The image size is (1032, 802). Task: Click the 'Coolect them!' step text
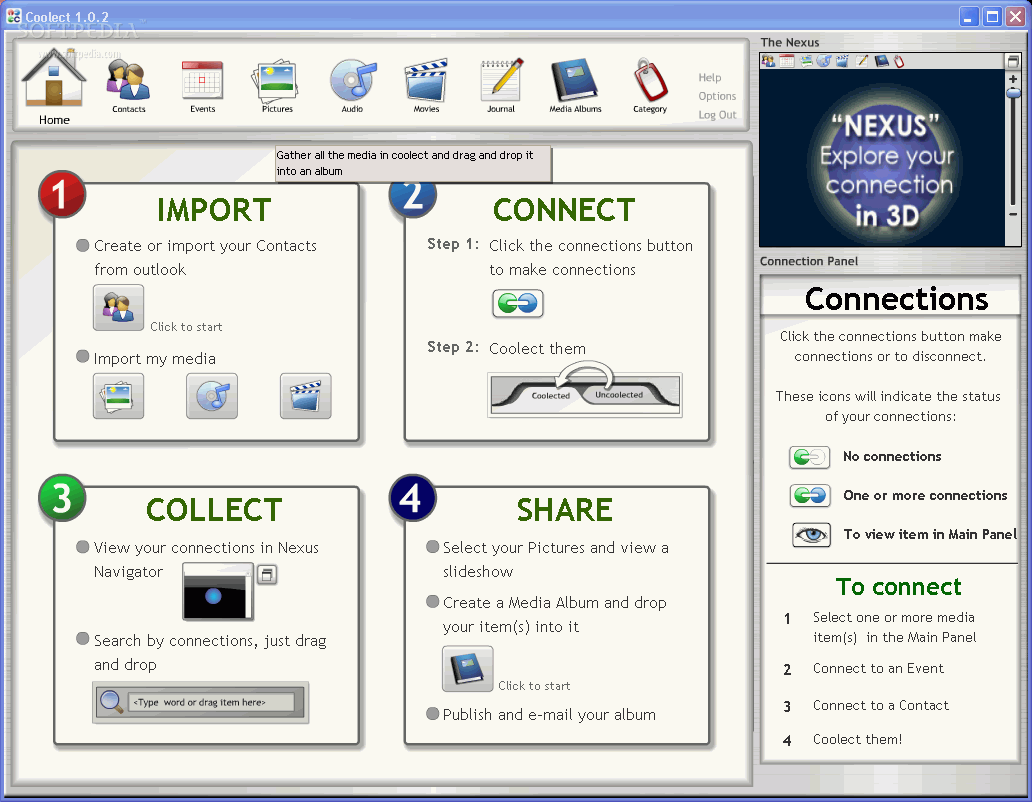click(x=857, y=739)
